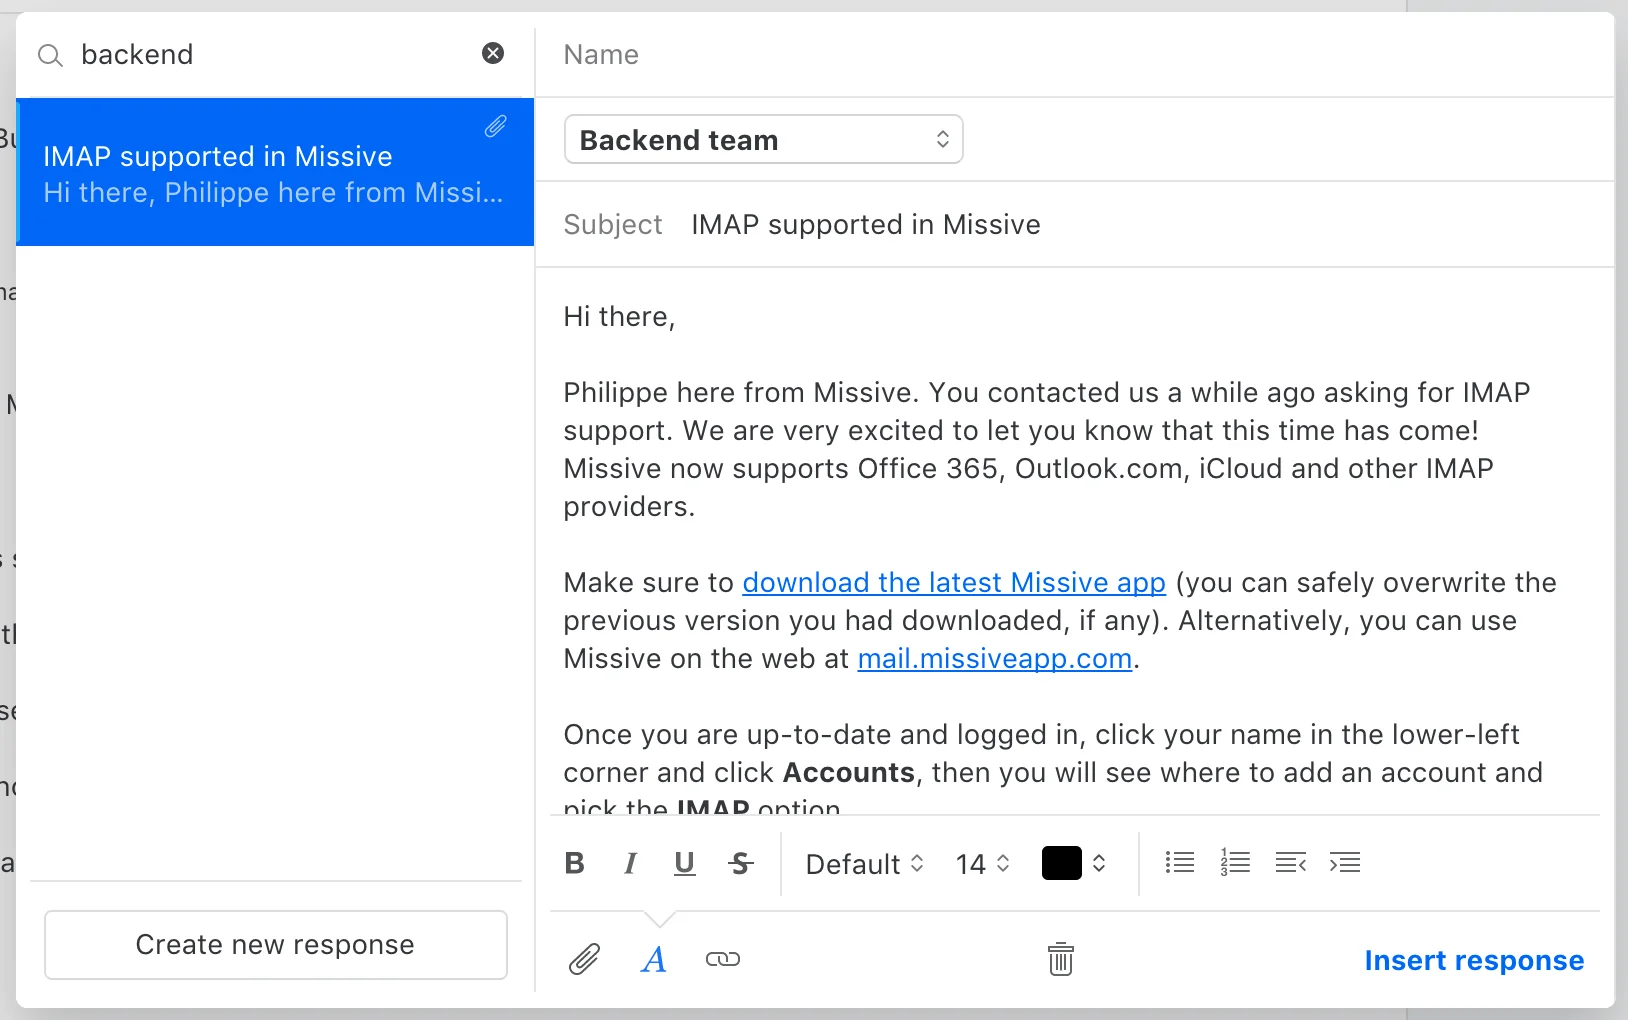The height and width of the screenshot is (1020, 1628).
Task: Open the font size 14 dropdown
Action: (x=983, y=864)
